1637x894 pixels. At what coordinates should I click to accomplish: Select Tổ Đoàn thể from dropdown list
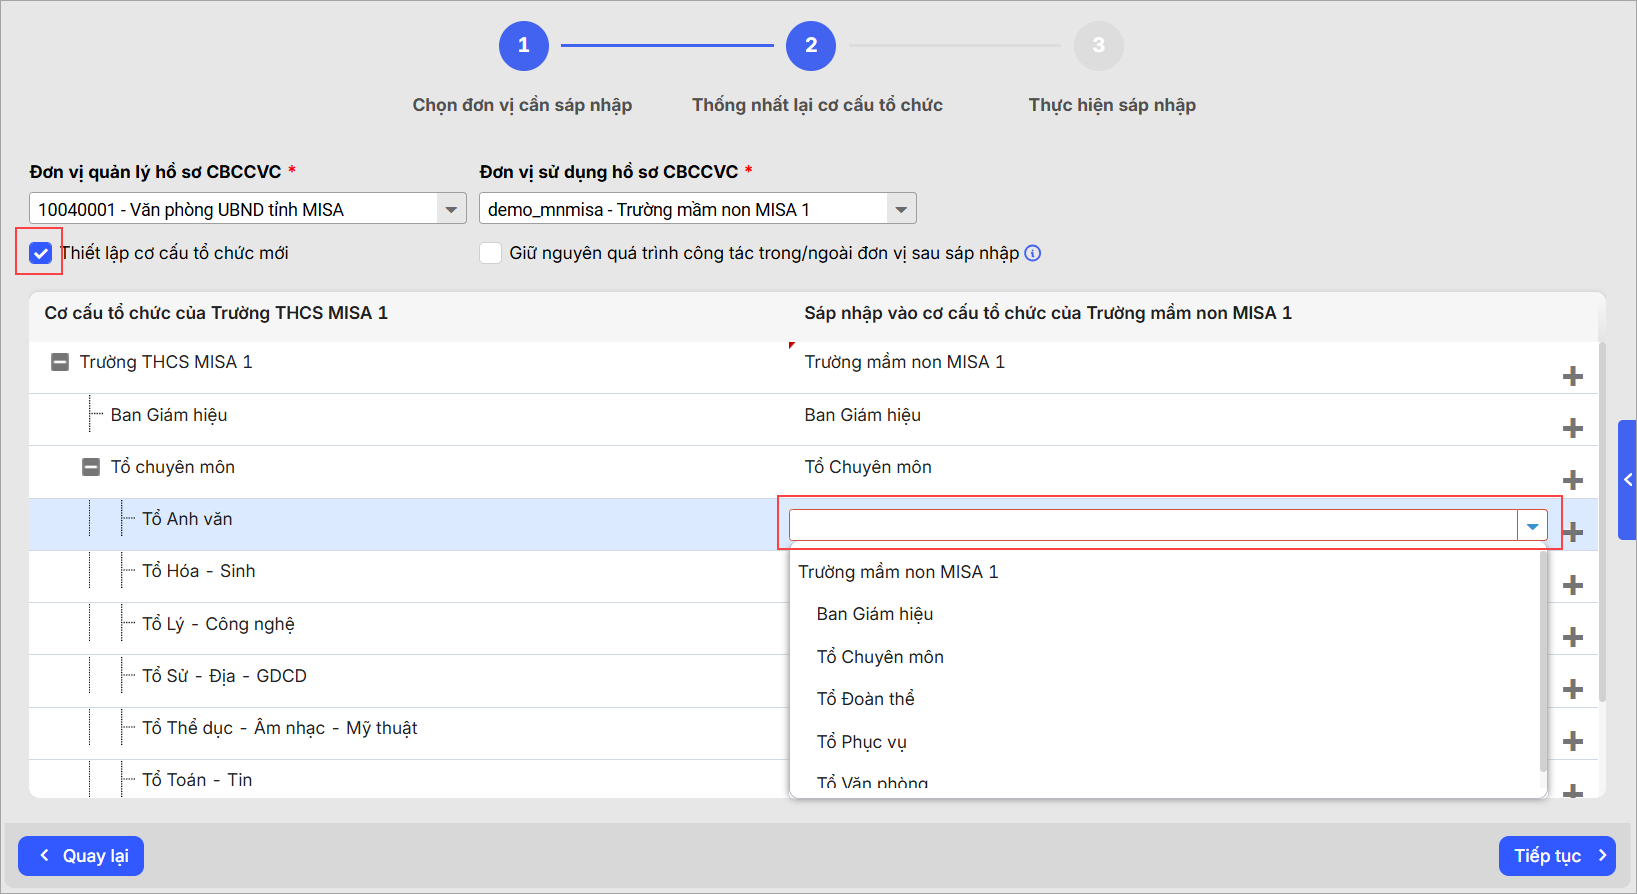865,699
